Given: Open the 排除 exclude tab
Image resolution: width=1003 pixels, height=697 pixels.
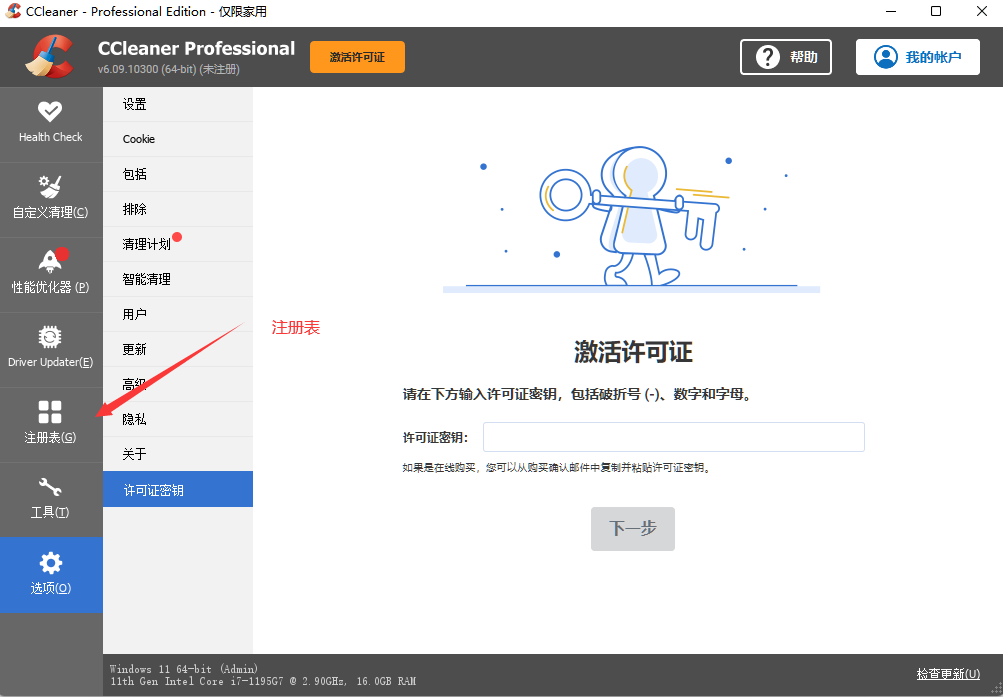Looking at the screenshot, I should tap(178, 209).
